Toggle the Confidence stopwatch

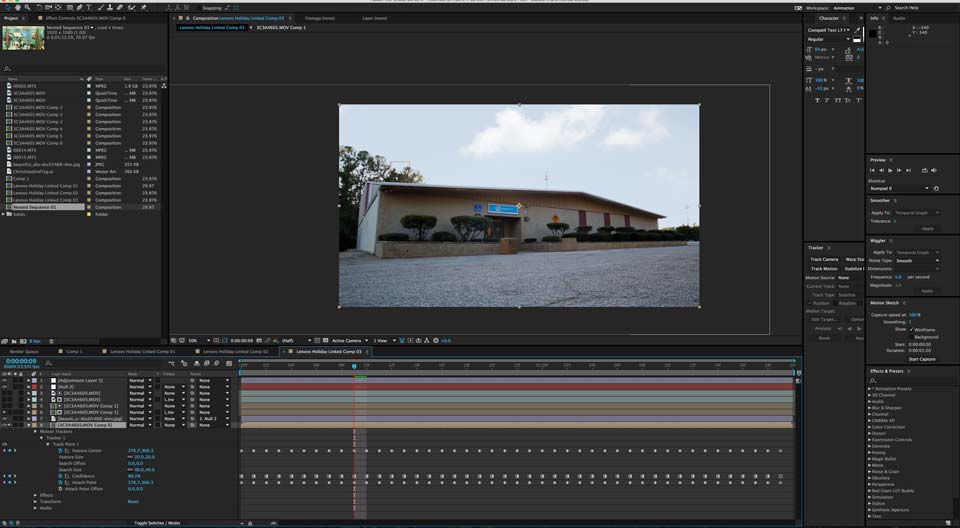coord(60,476)
